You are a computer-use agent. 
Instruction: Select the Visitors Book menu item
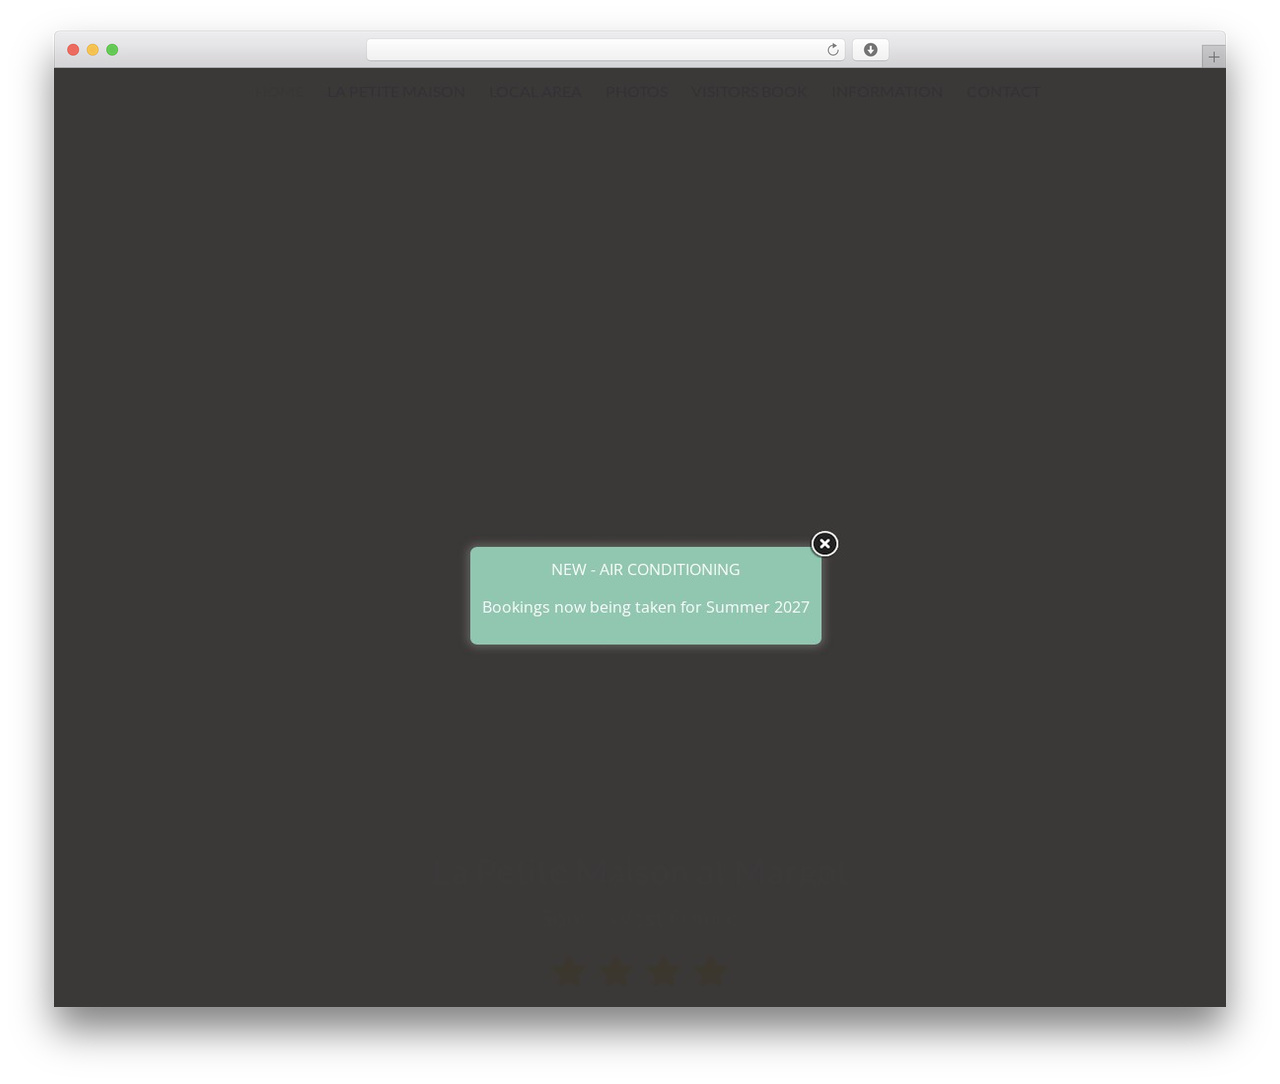(x=749, y=92)
